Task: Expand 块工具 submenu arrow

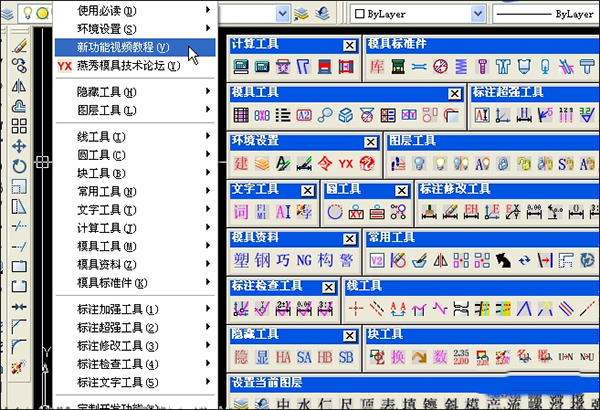Action: [208, 173]
